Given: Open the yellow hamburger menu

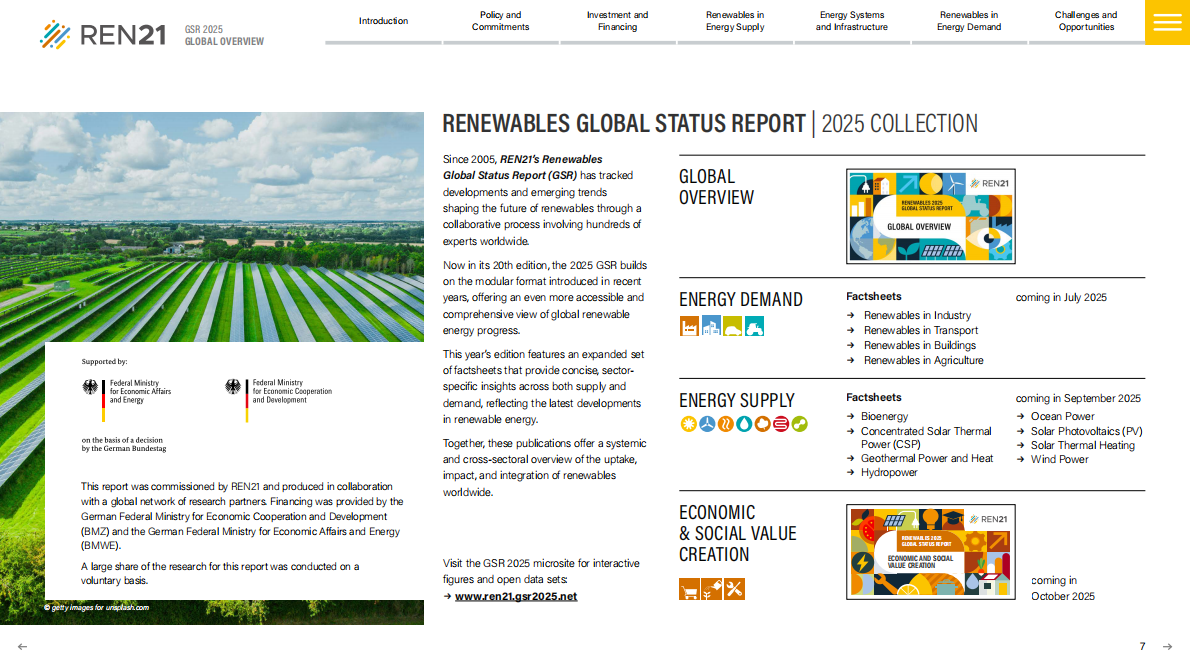Looking at the screenshot, I should point(1167,22).
